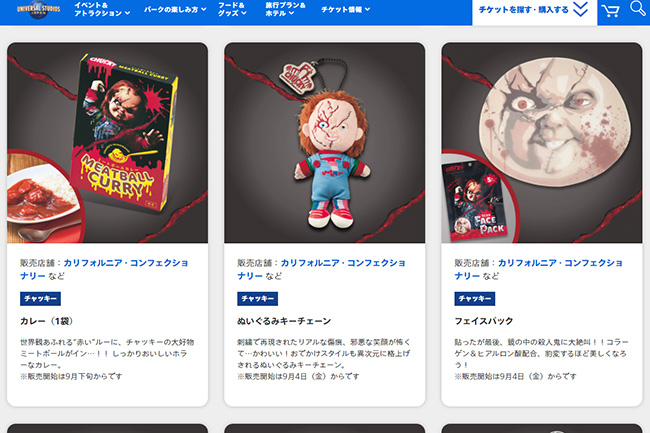Open the shopping cart icon
The image size is (650, 433).
coord(610,11)
